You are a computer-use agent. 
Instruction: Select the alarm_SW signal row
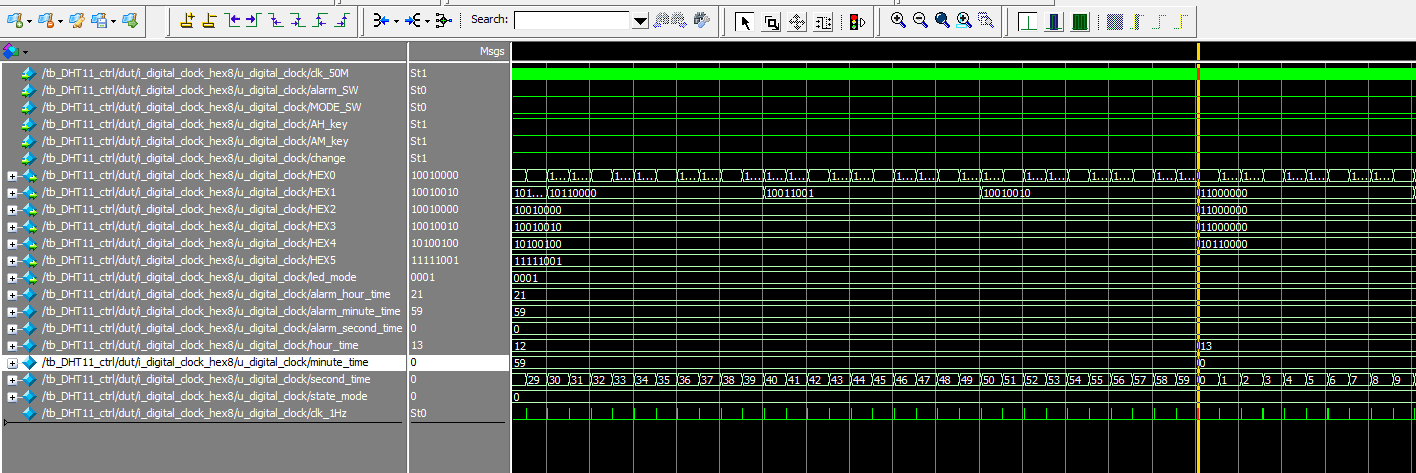point(204,90)
